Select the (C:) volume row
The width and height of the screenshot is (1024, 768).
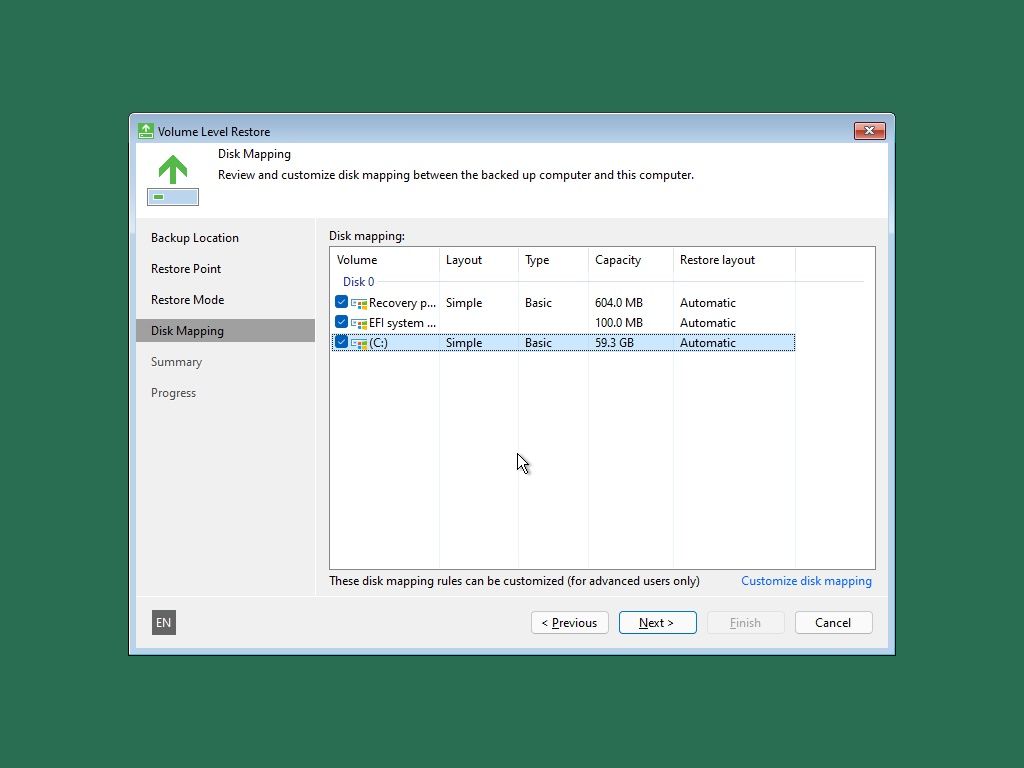pyautogui.click(x=500, y=342)
